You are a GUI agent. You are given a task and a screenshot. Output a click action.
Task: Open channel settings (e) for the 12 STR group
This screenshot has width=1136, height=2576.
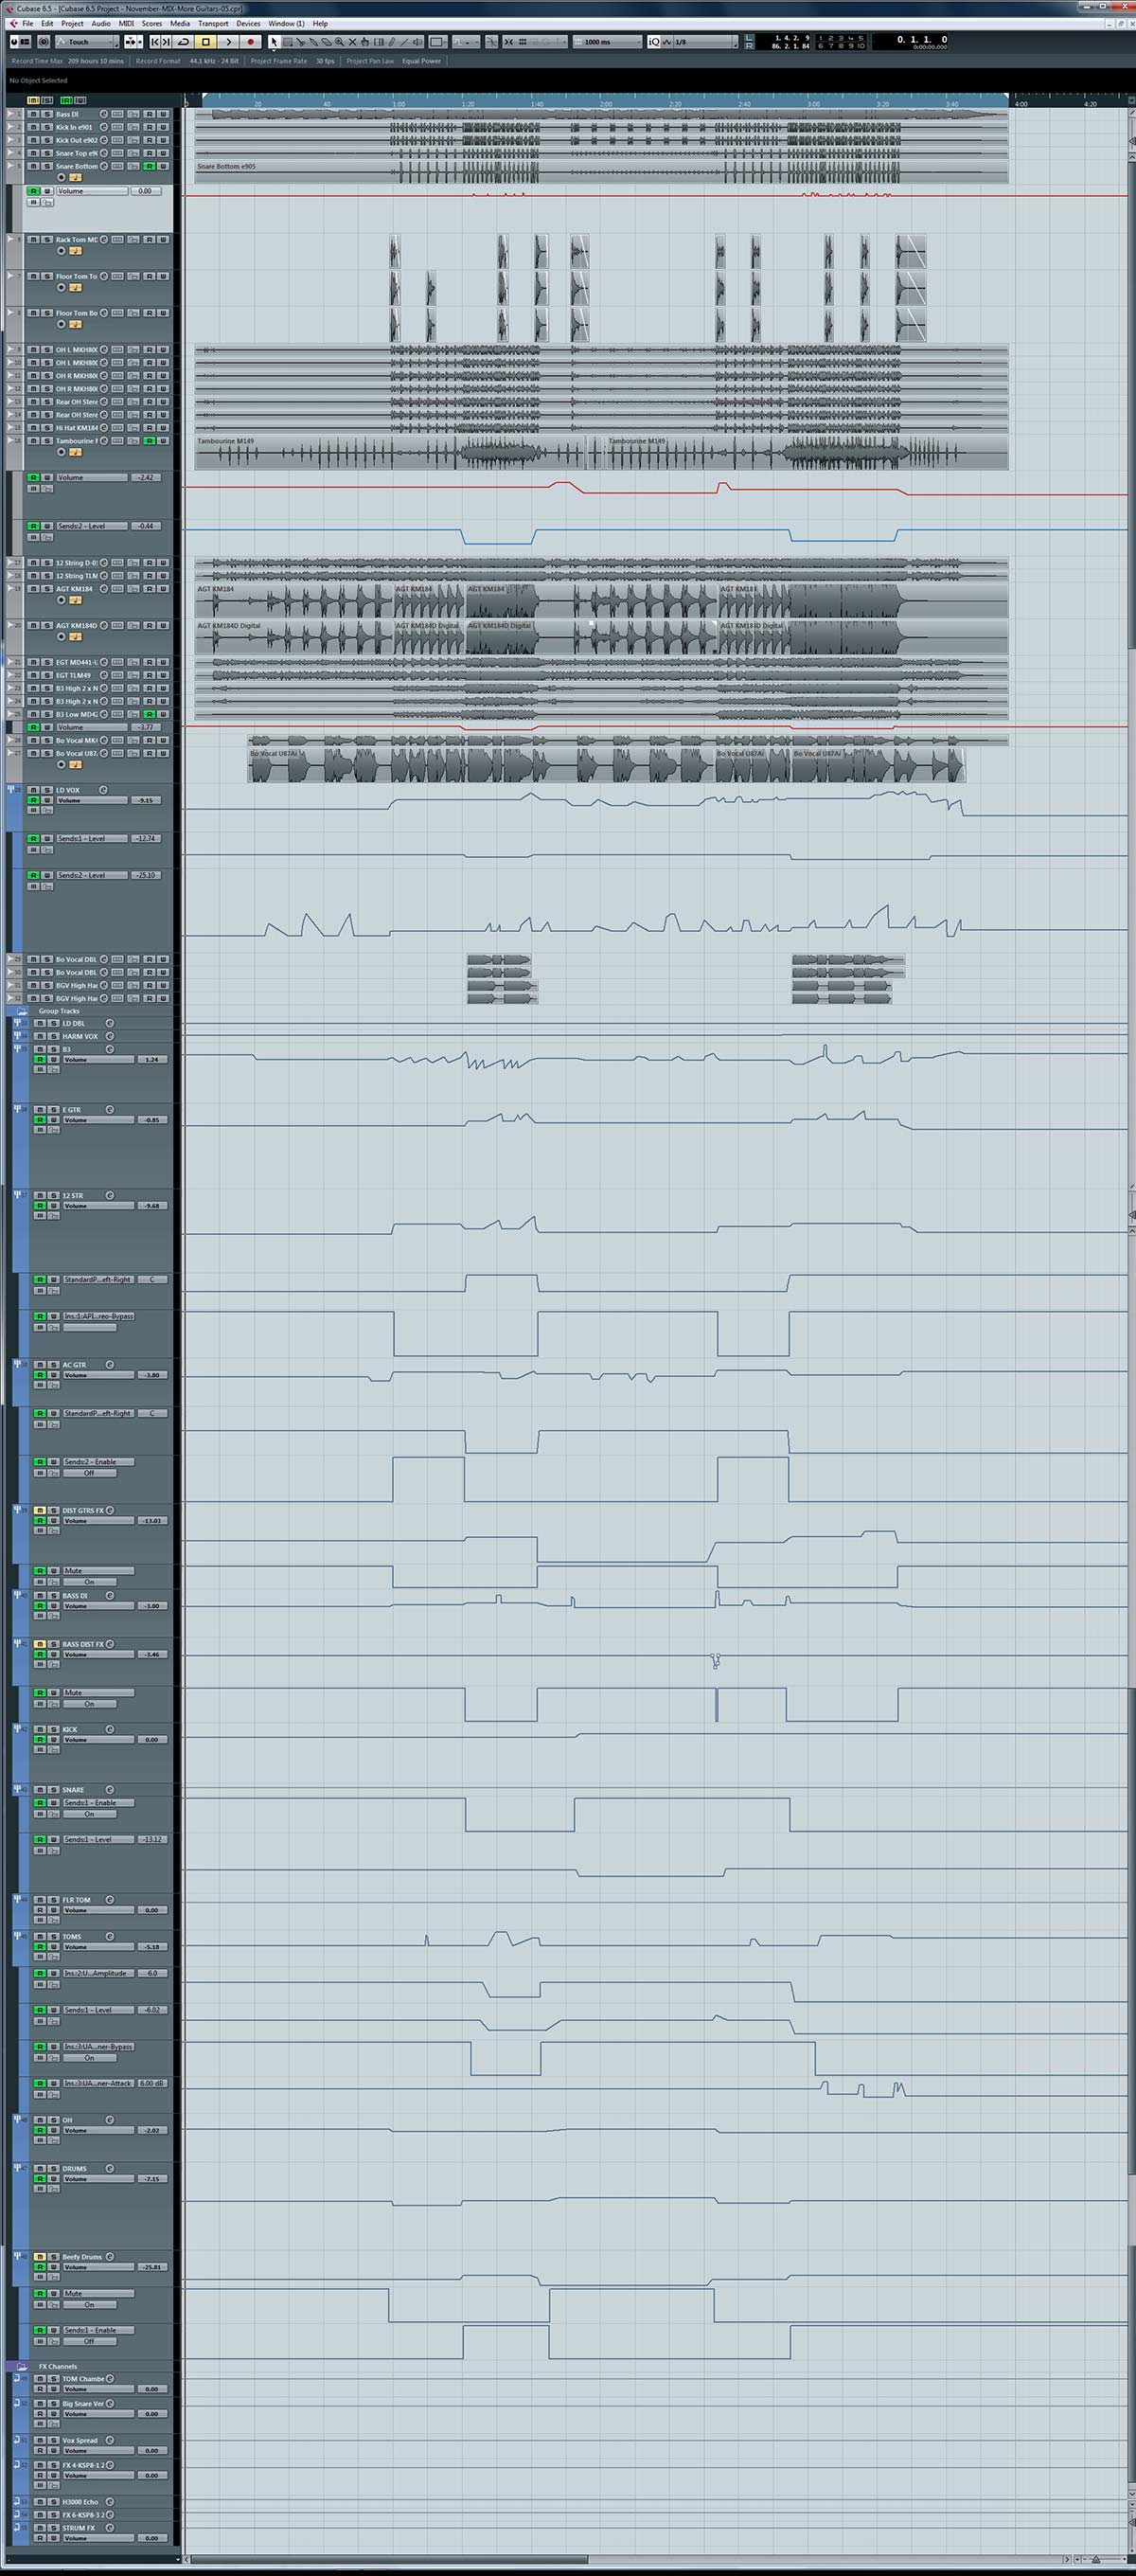[110, 1195]
